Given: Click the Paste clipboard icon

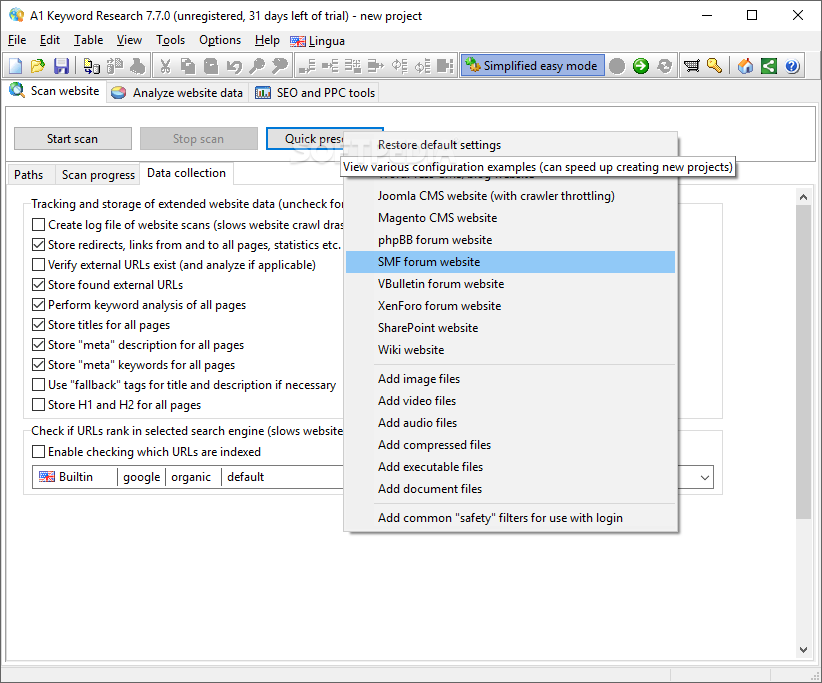Looking at the screenshot, I should tap(211, 66).
